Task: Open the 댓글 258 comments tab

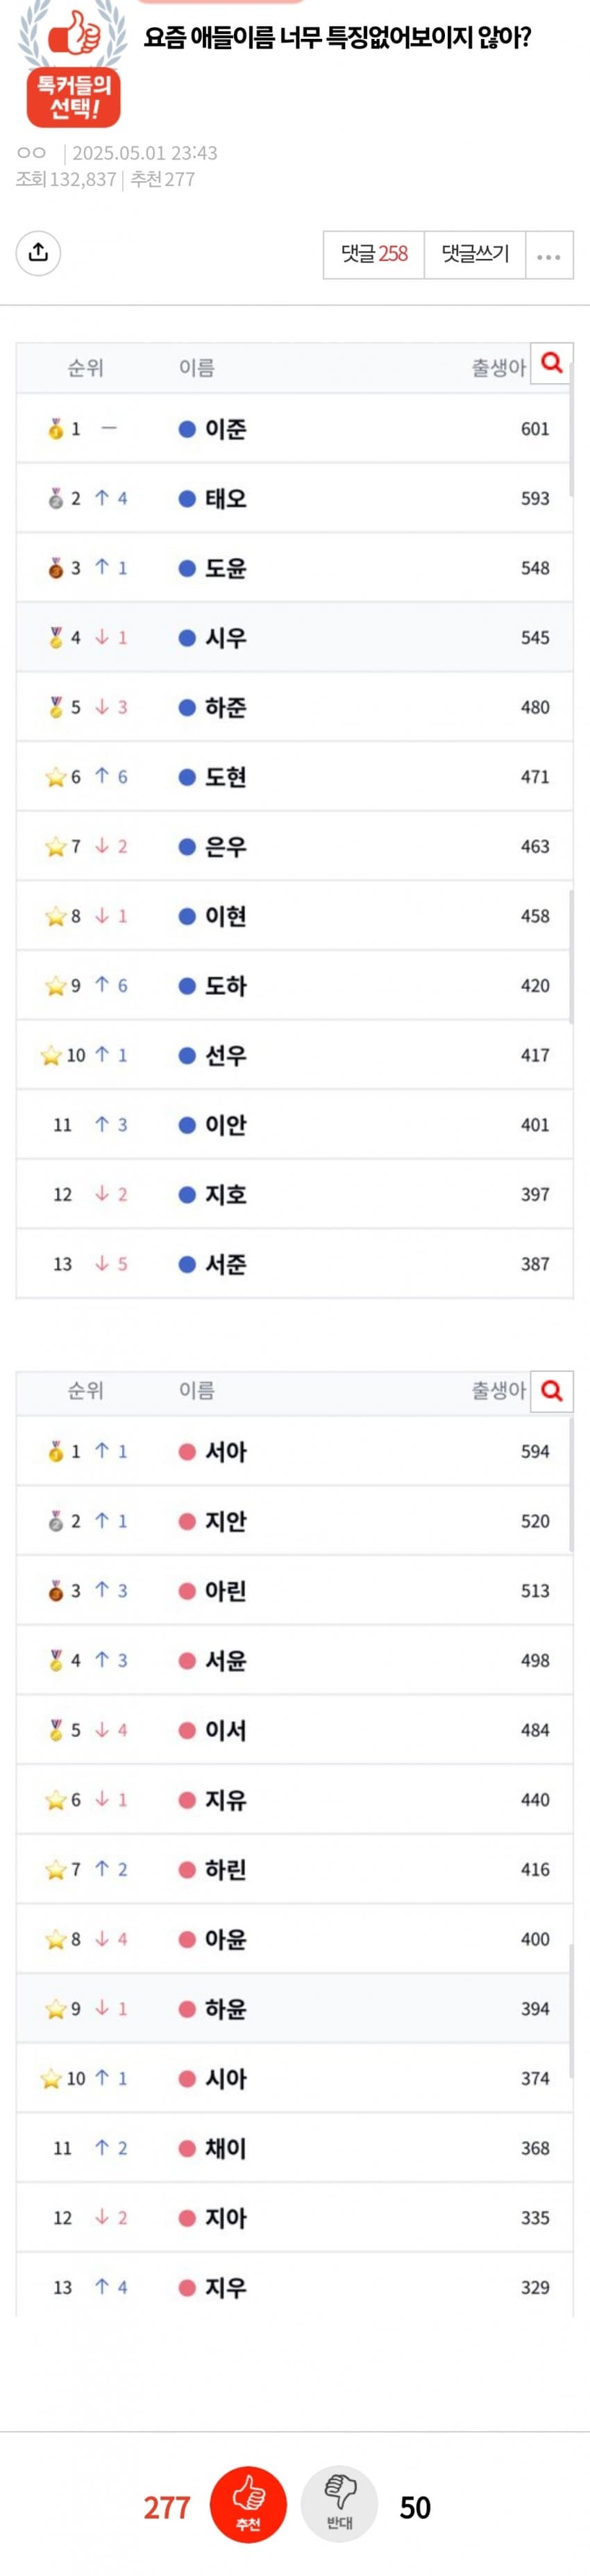Action: (374, 254)
